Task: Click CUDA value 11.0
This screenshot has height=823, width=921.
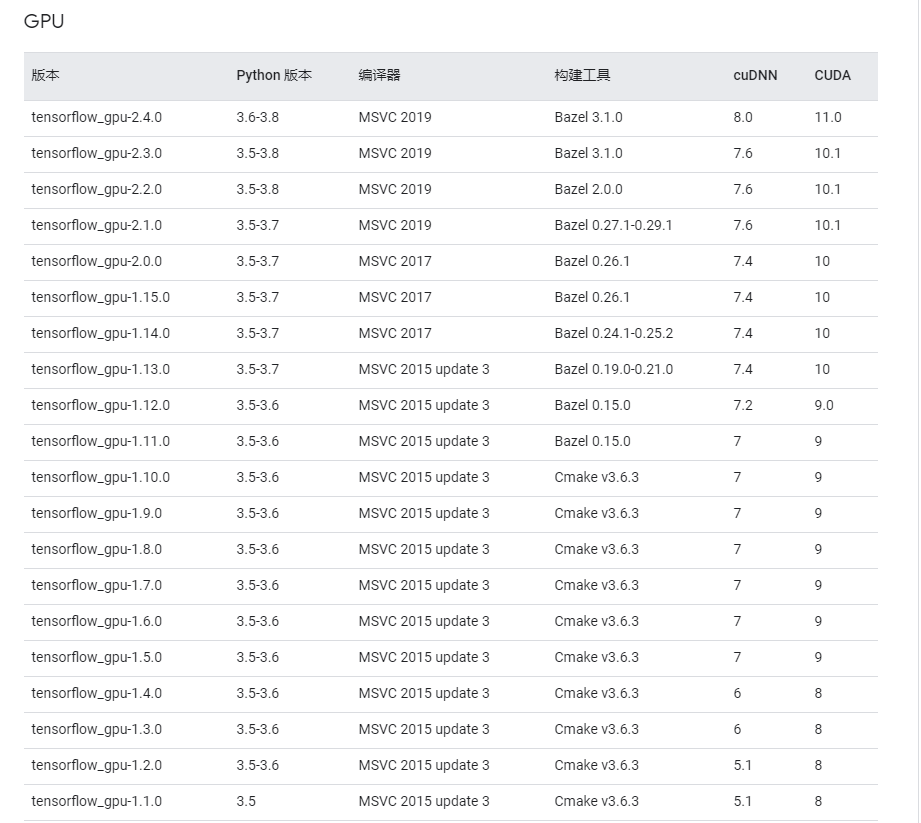Action: point(828,117)
